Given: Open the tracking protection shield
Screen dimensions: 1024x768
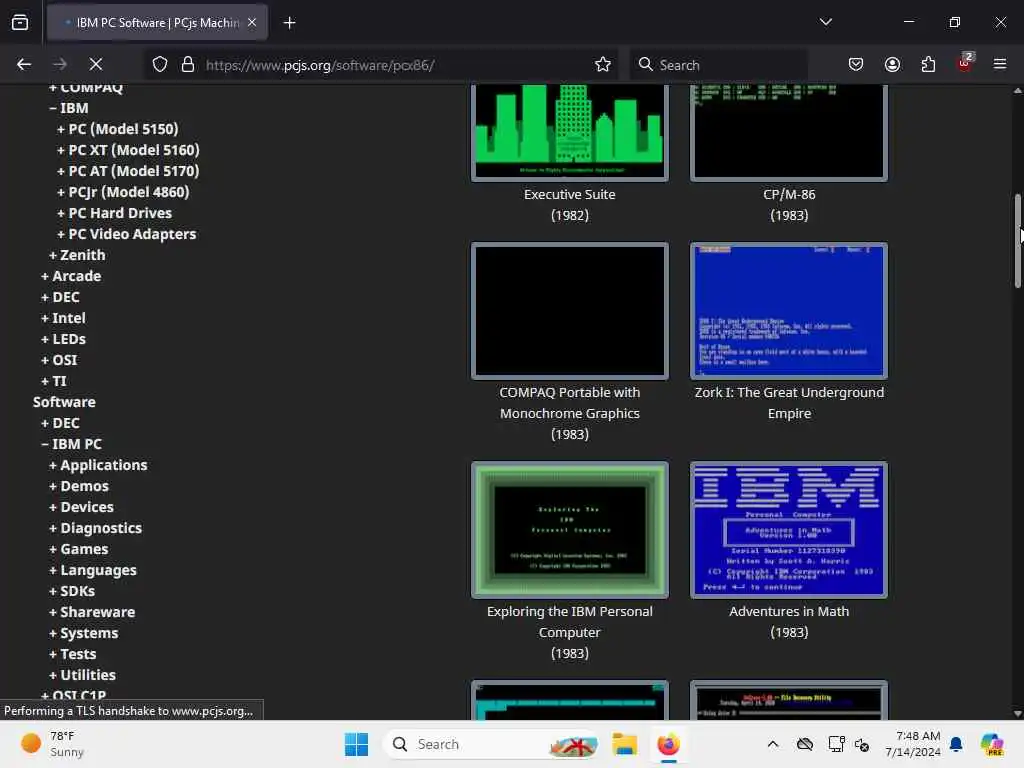Looking at the screenshot, I should 160,64.
